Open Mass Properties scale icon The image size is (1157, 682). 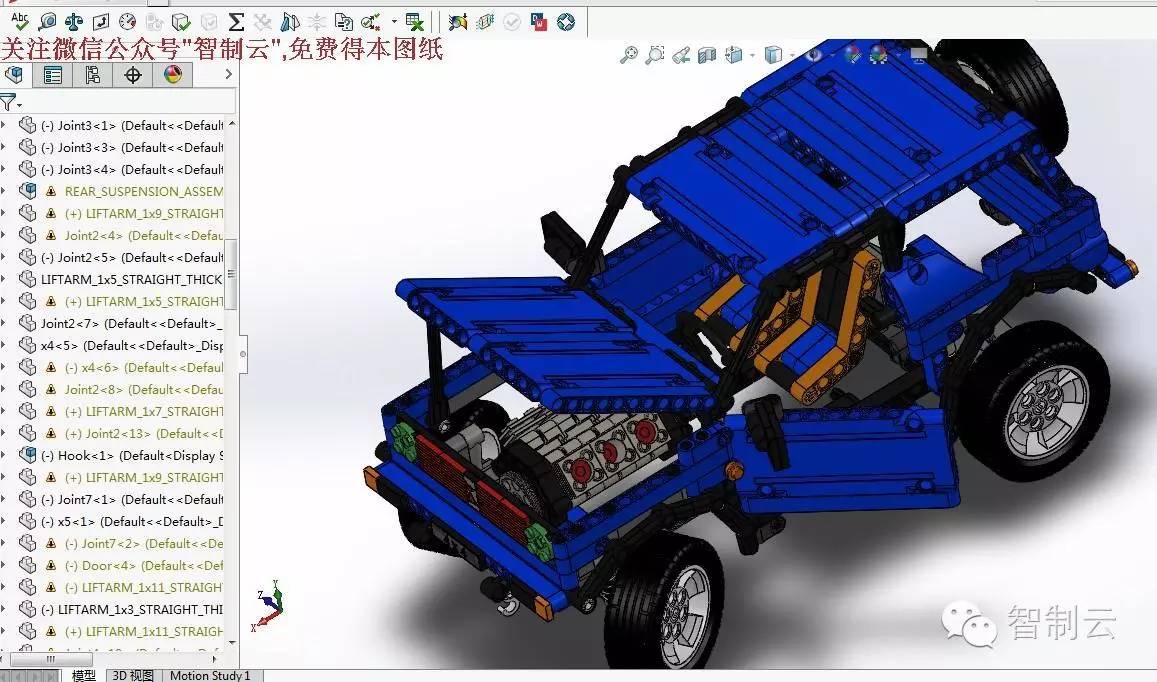point(74,21)
